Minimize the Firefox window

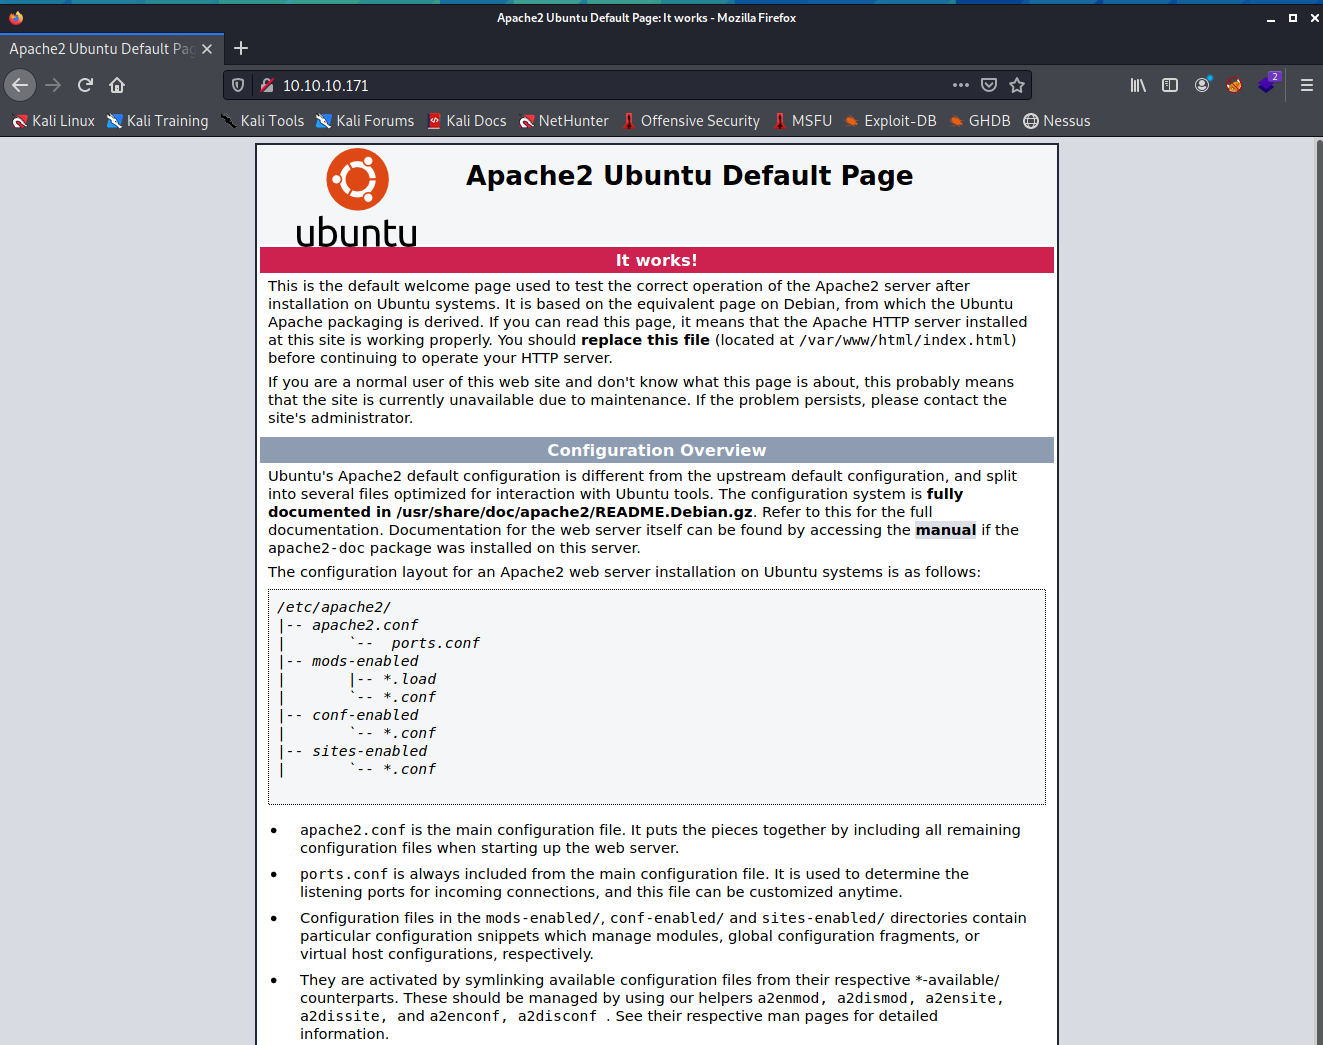click(1271, 18)
